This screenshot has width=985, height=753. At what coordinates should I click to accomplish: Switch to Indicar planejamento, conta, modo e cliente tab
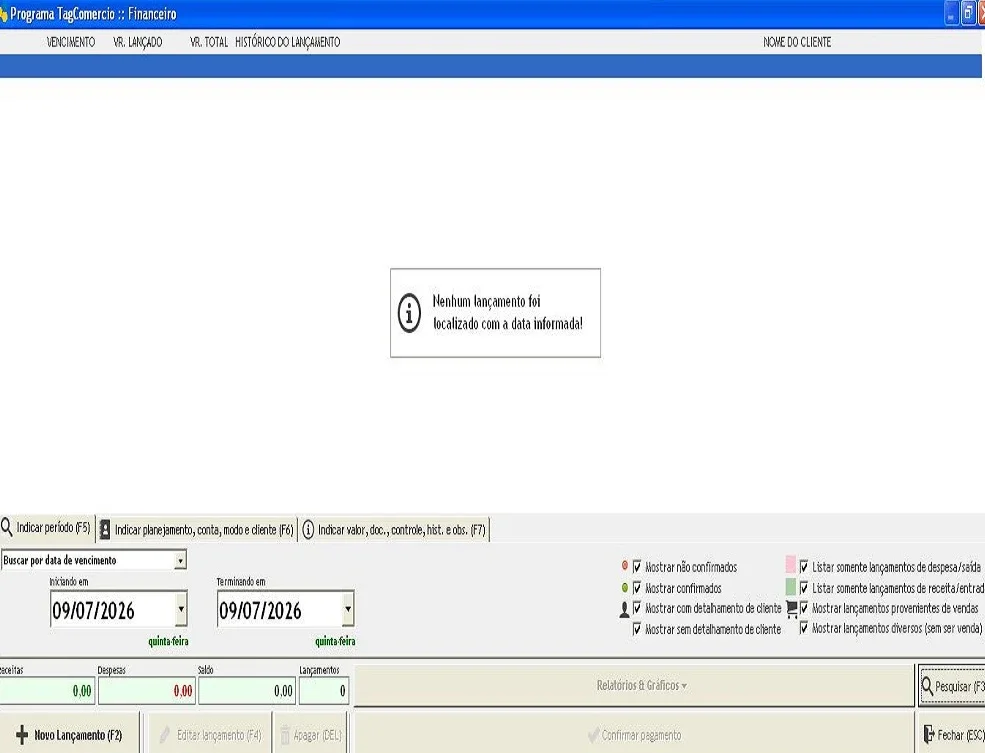tap(197, 529)
